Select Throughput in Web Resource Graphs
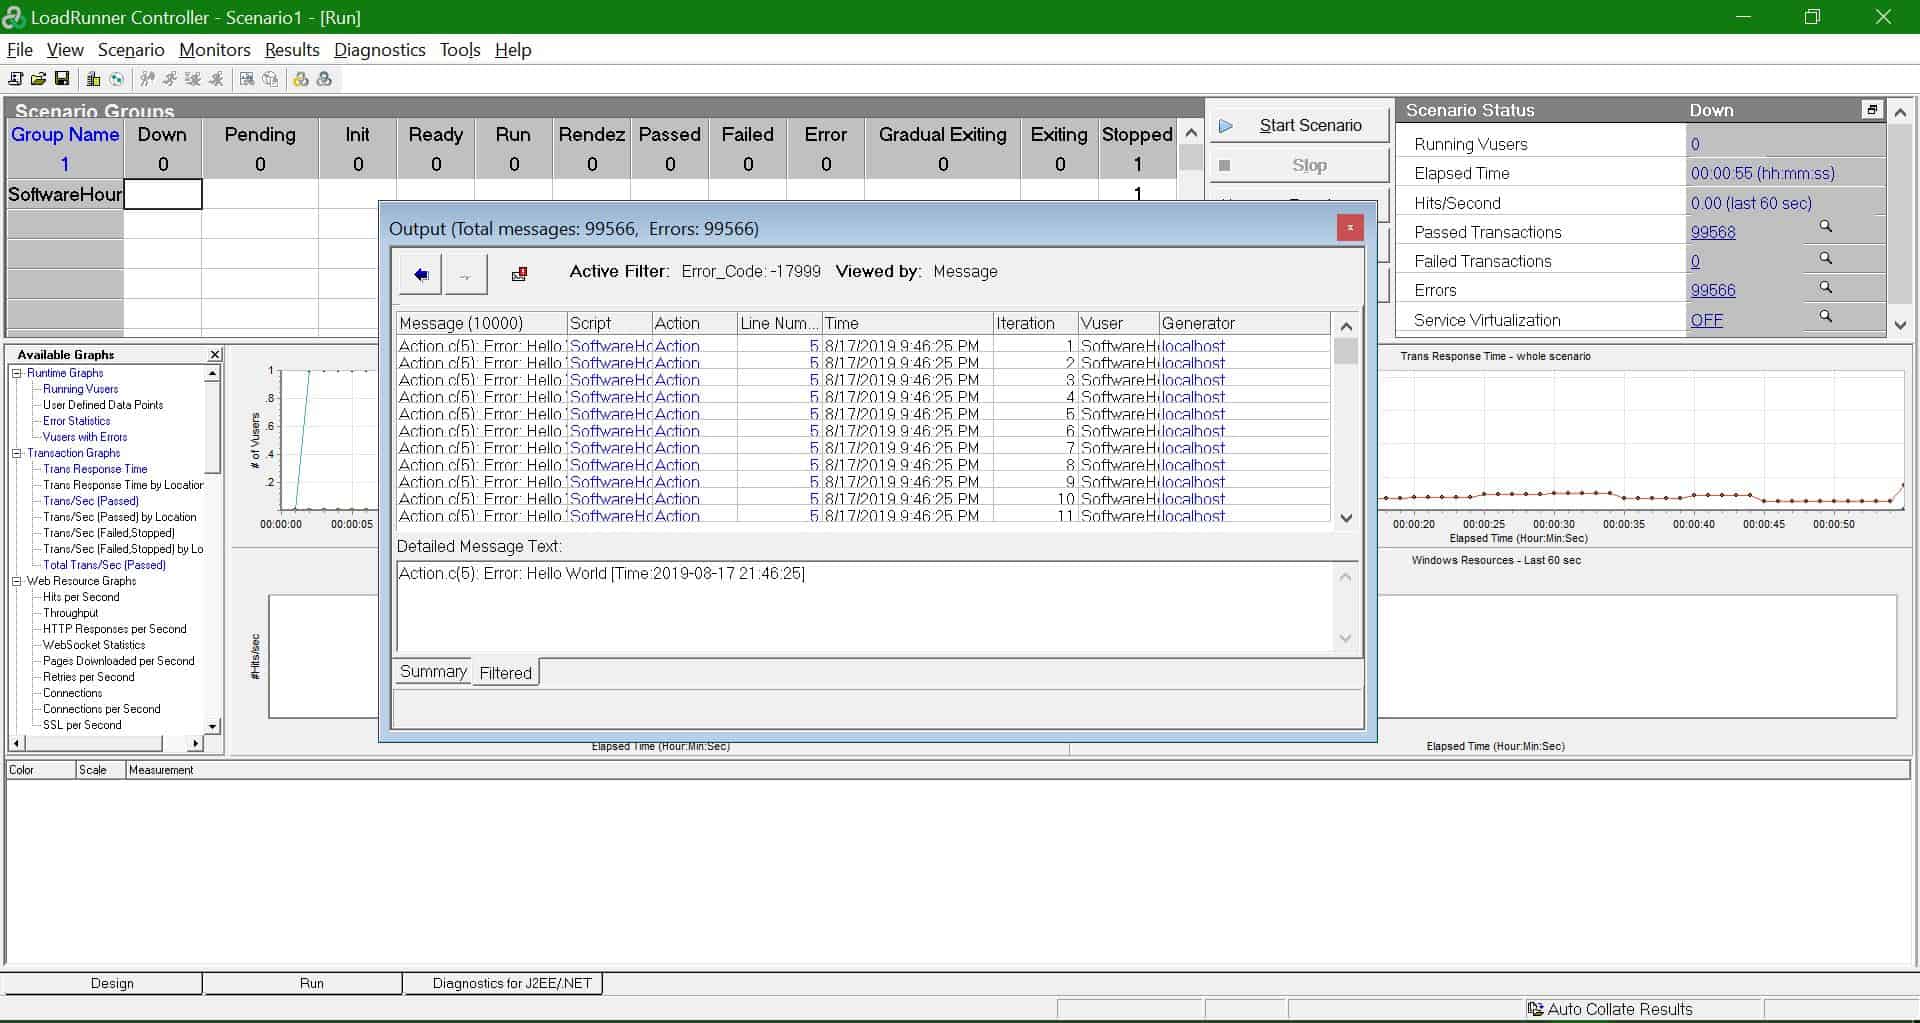Viewport: 1920px width, 1023px height. pos(70,613)
